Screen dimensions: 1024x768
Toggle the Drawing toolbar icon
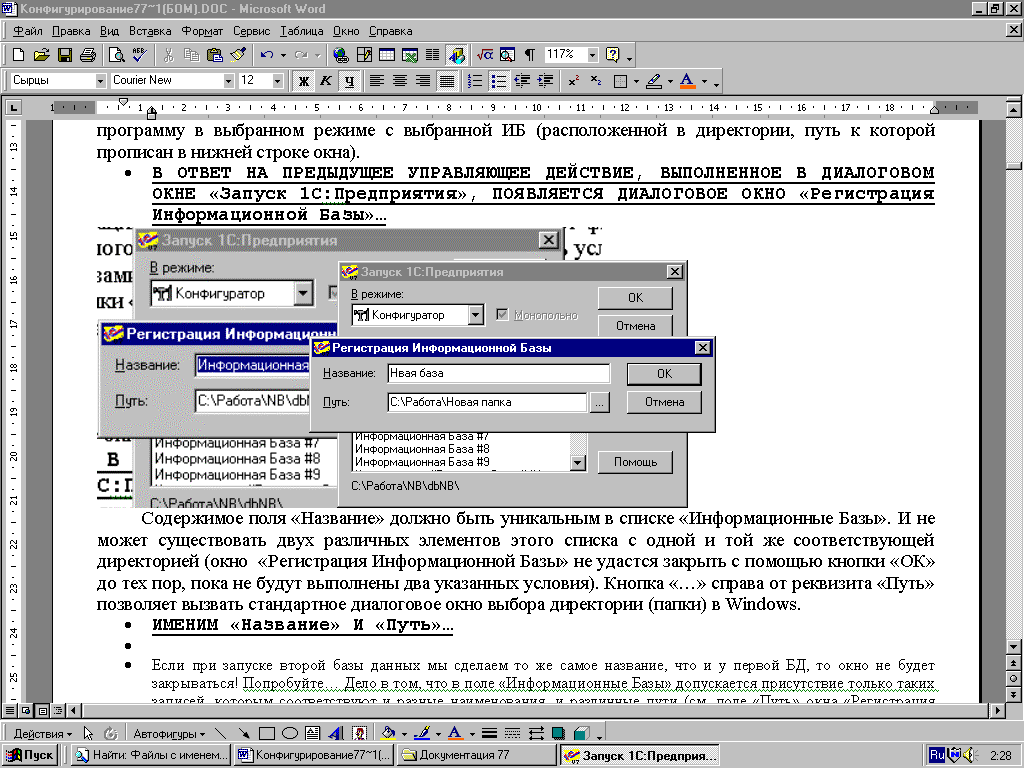click(456, 55)
